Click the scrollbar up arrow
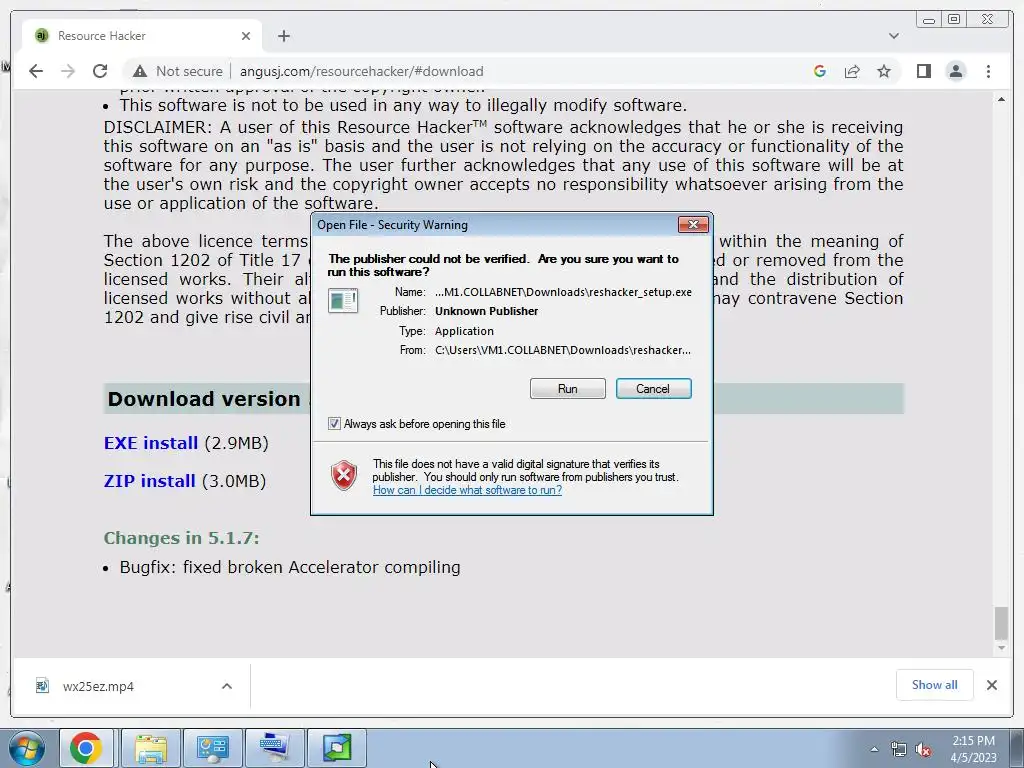Screen dimensions: 1024x768 (x=1001, y=99)
